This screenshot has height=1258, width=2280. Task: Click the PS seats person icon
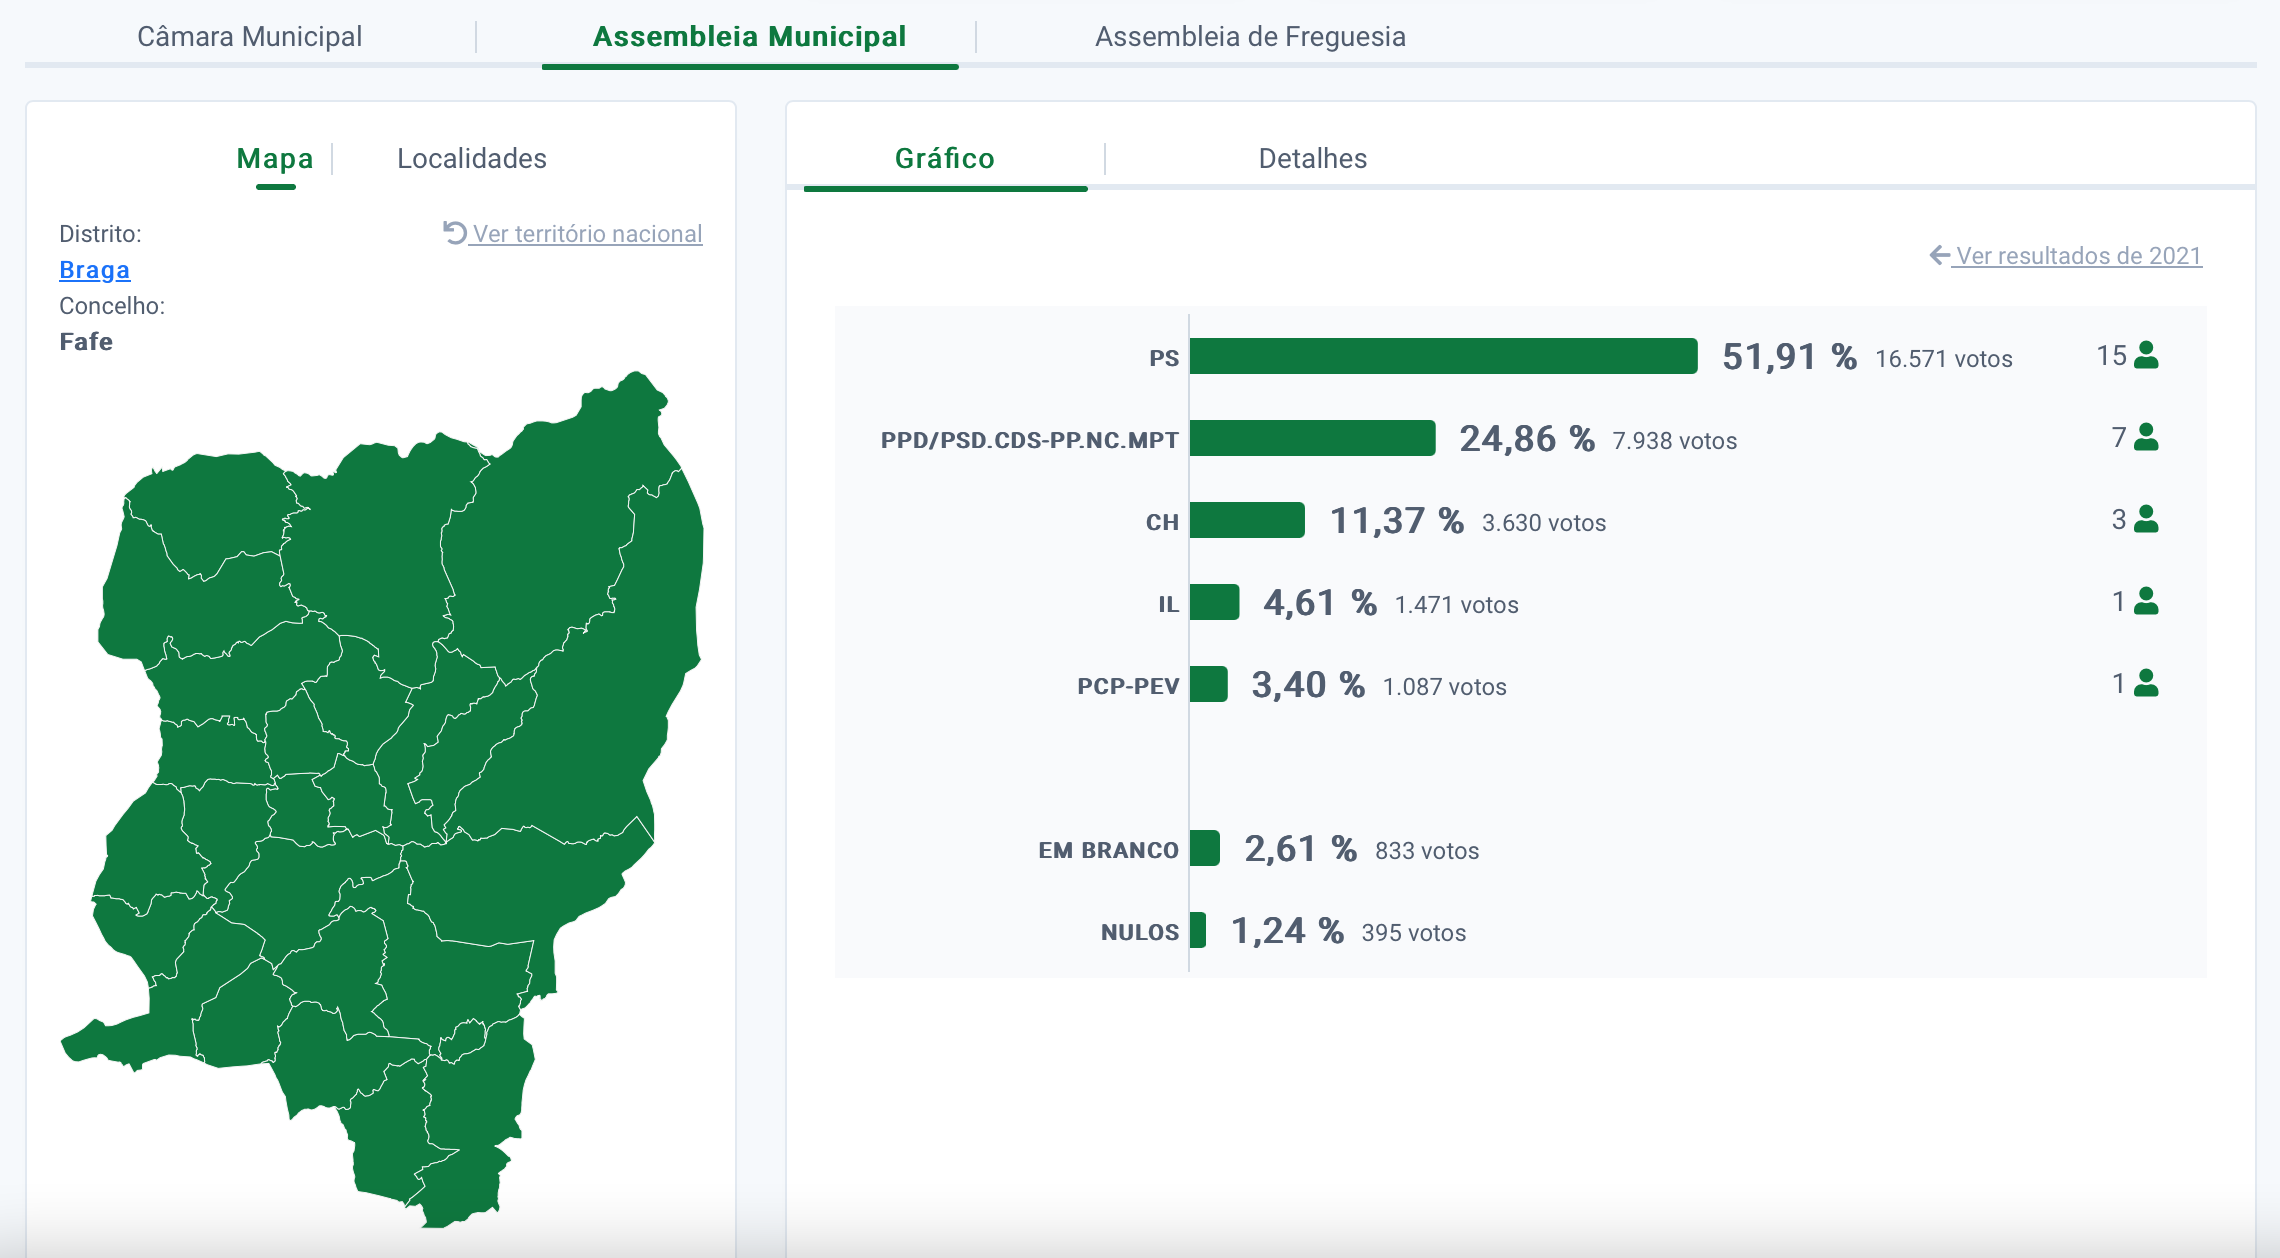coord(2146,355)
